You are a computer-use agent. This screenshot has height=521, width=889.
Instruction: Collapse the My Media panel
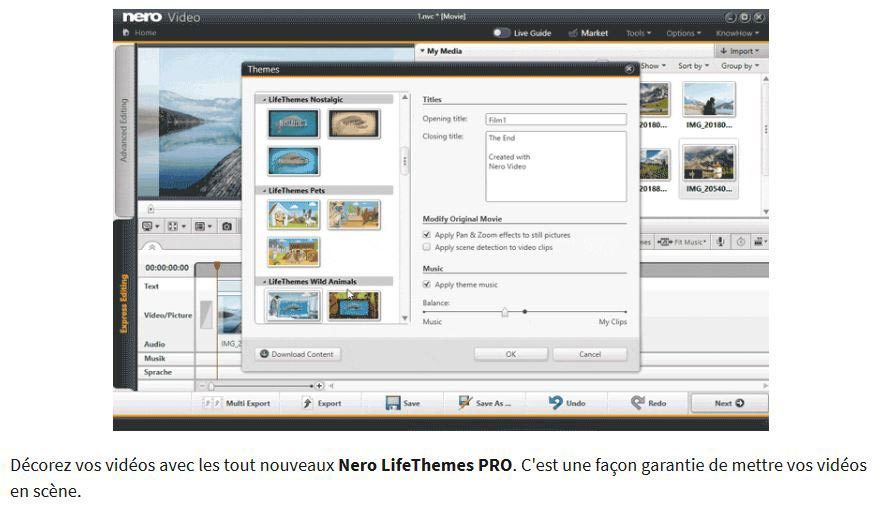(x=422, y=51)
